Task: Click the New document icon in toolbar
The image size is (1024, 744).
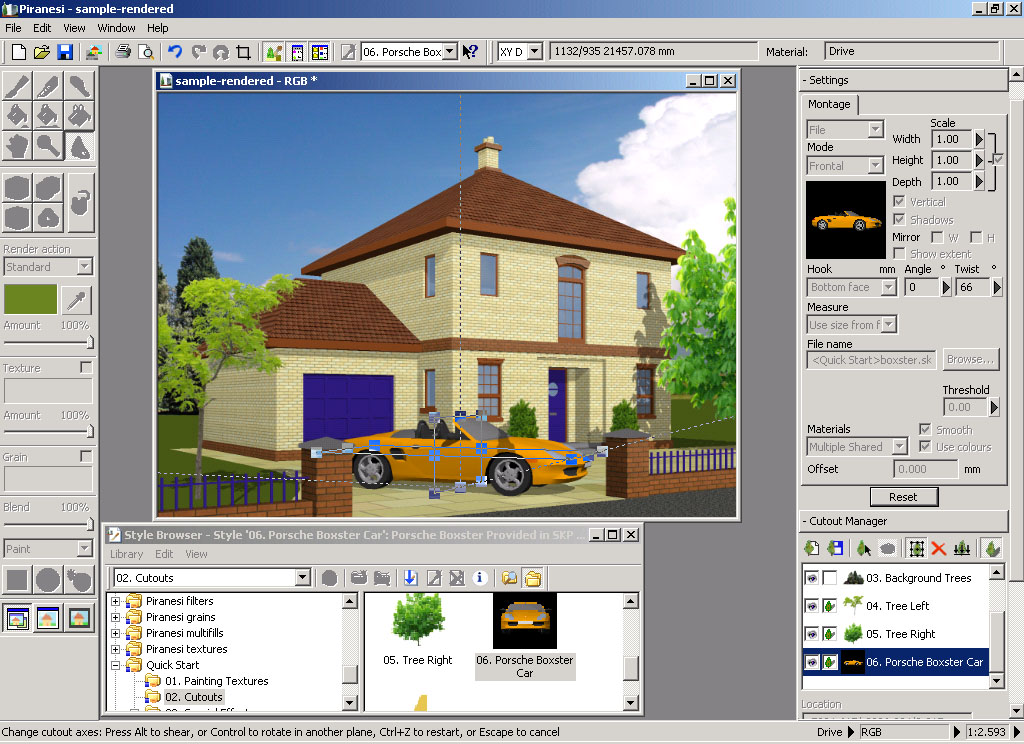Action: (x=19, y=52)
